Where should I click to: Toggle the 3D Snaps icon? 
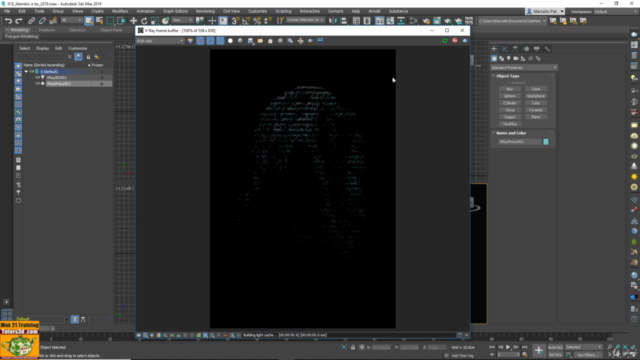pos(236,21)
